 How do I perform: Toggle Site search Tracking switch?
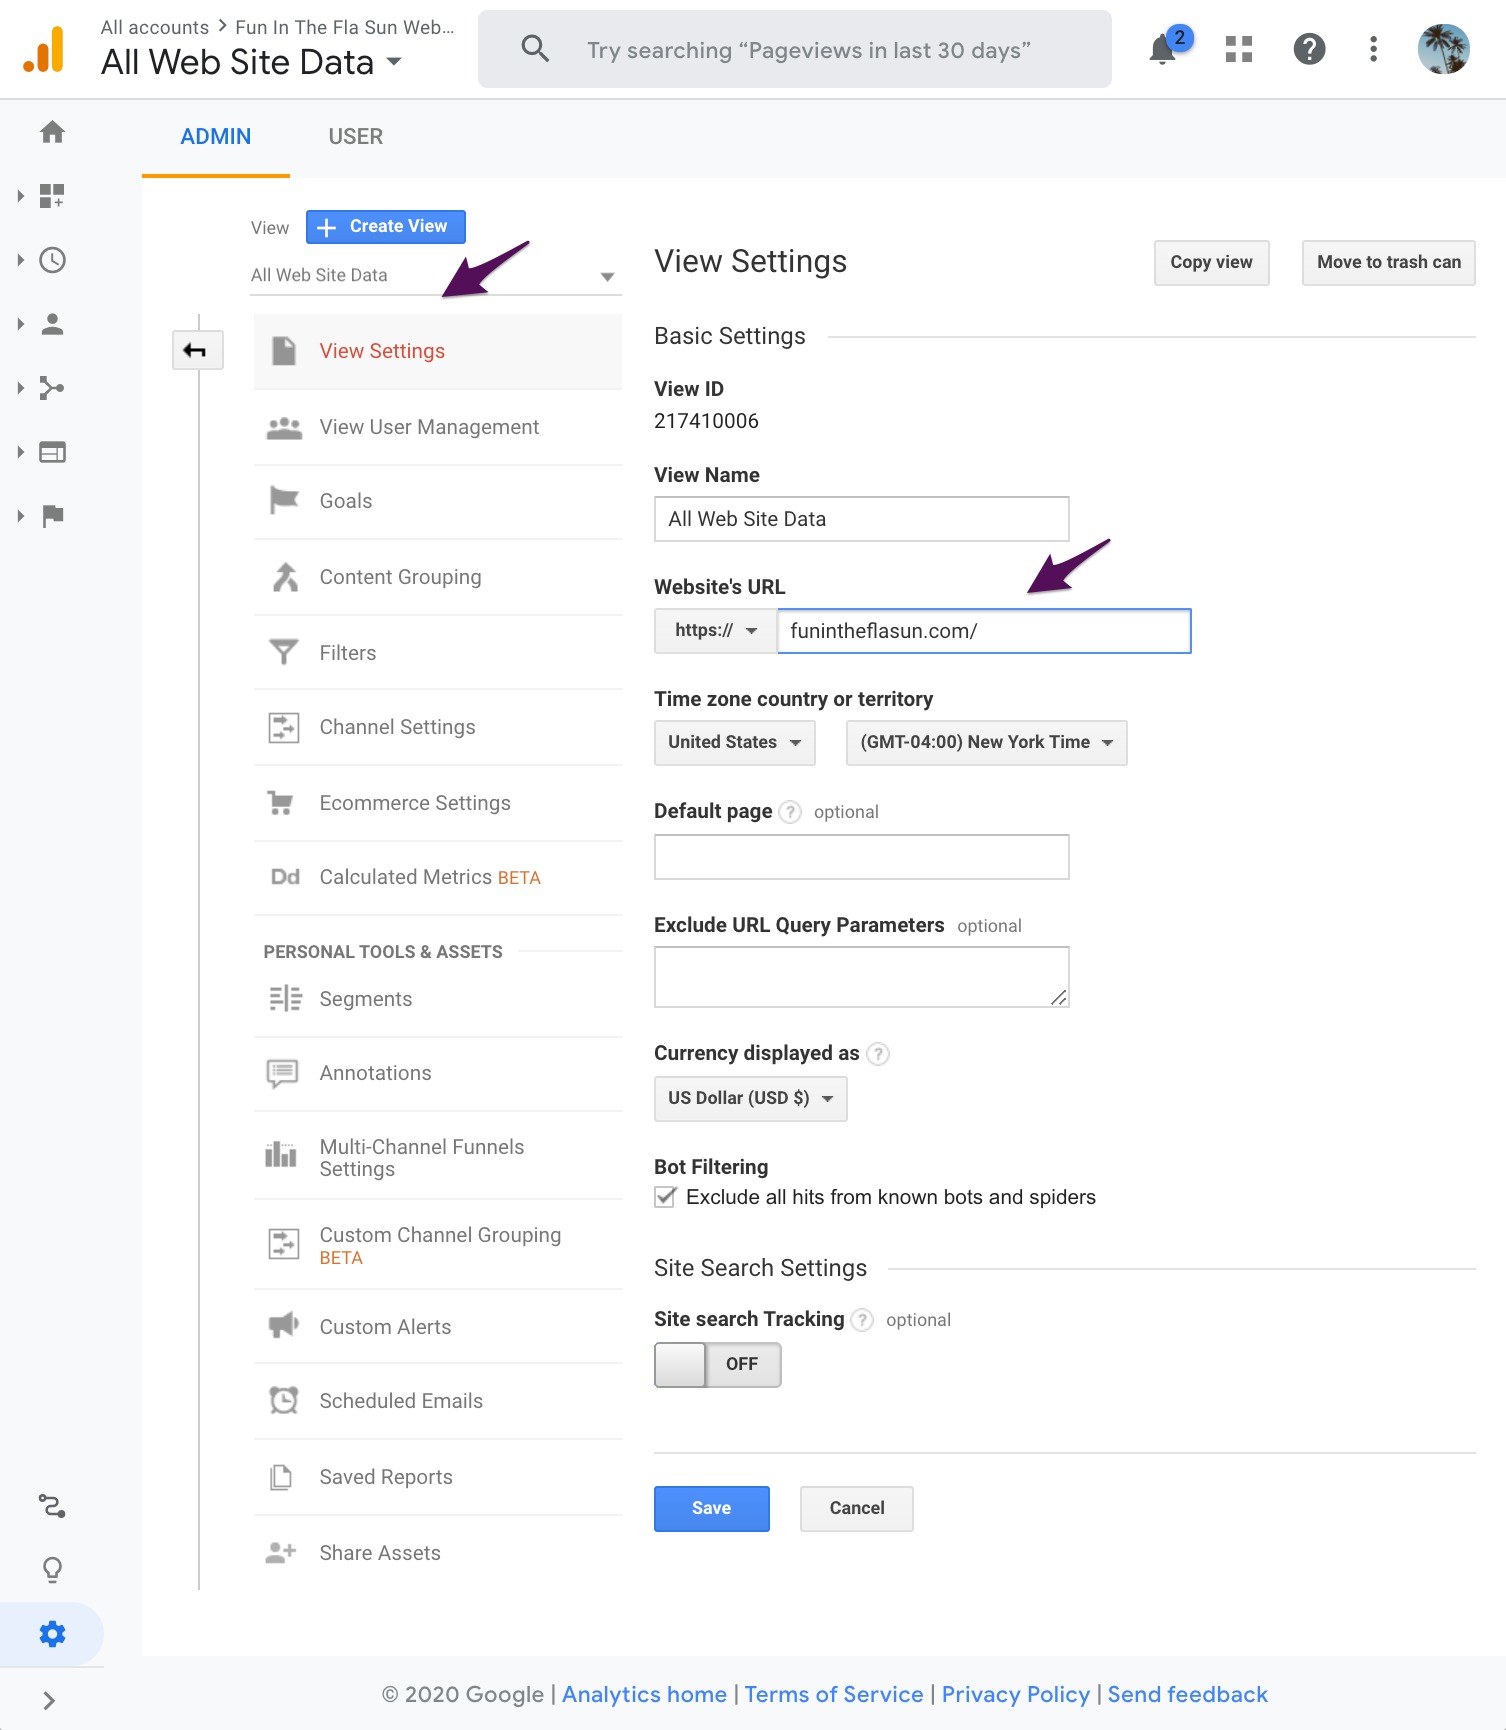[x=718, y=1365]
